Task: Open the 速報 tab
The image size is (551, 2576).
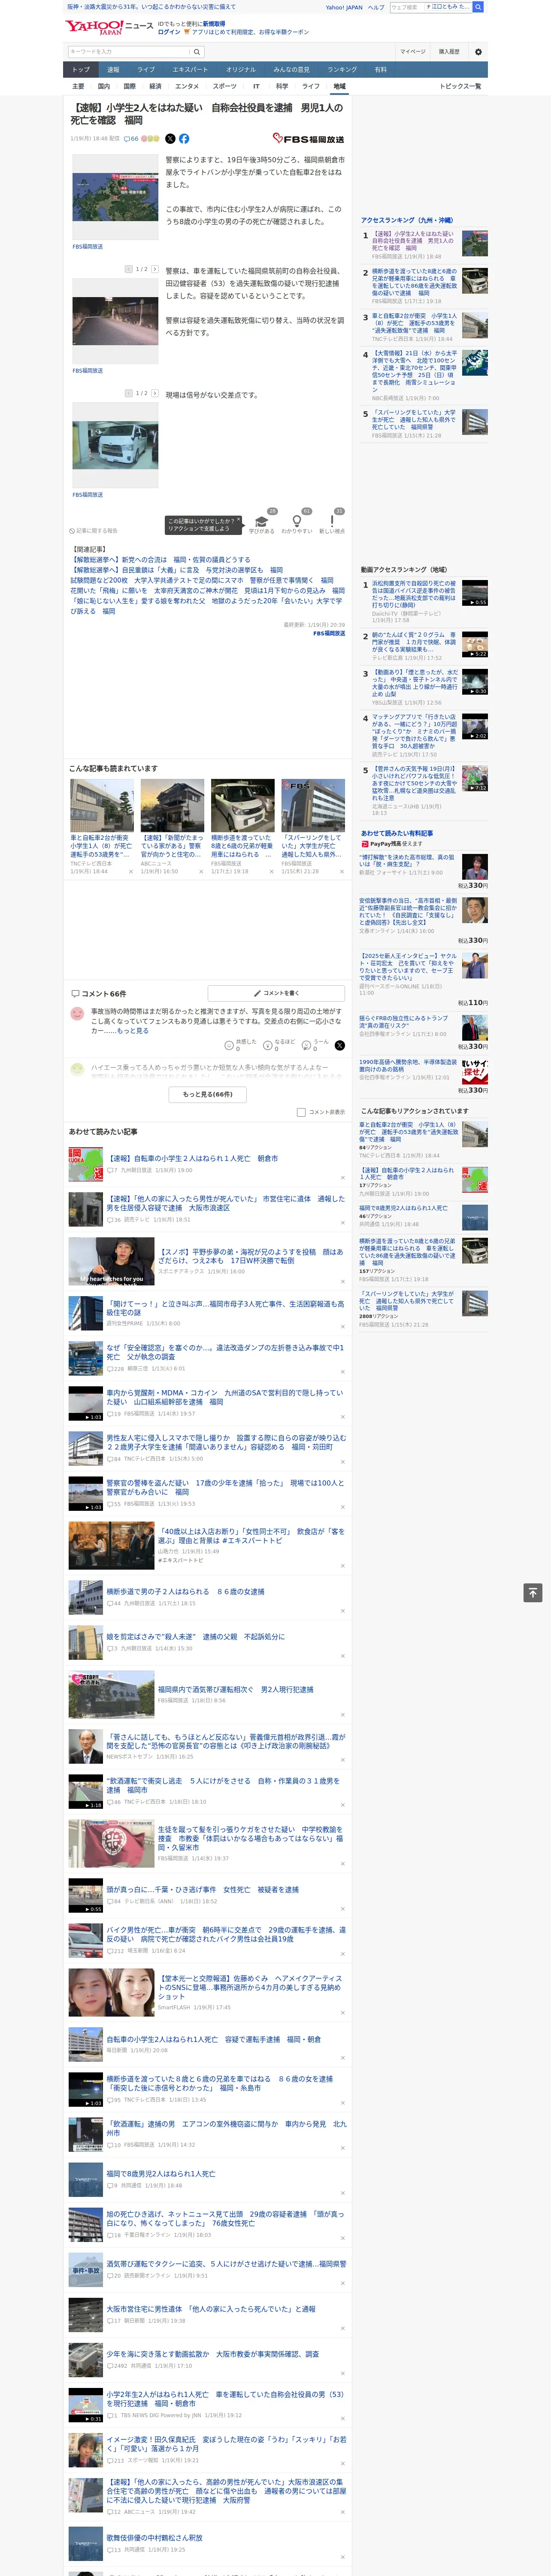Action: (x=113, y=70)
